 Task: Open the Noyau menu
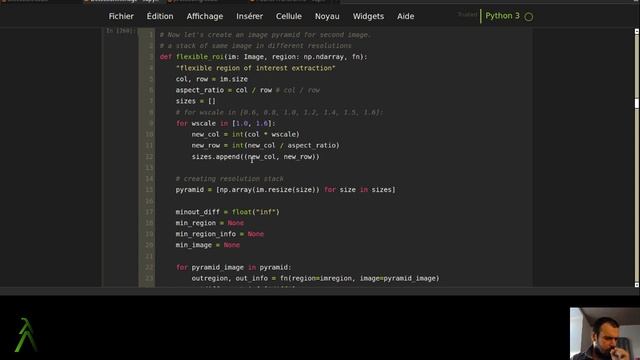coord(327,16)
